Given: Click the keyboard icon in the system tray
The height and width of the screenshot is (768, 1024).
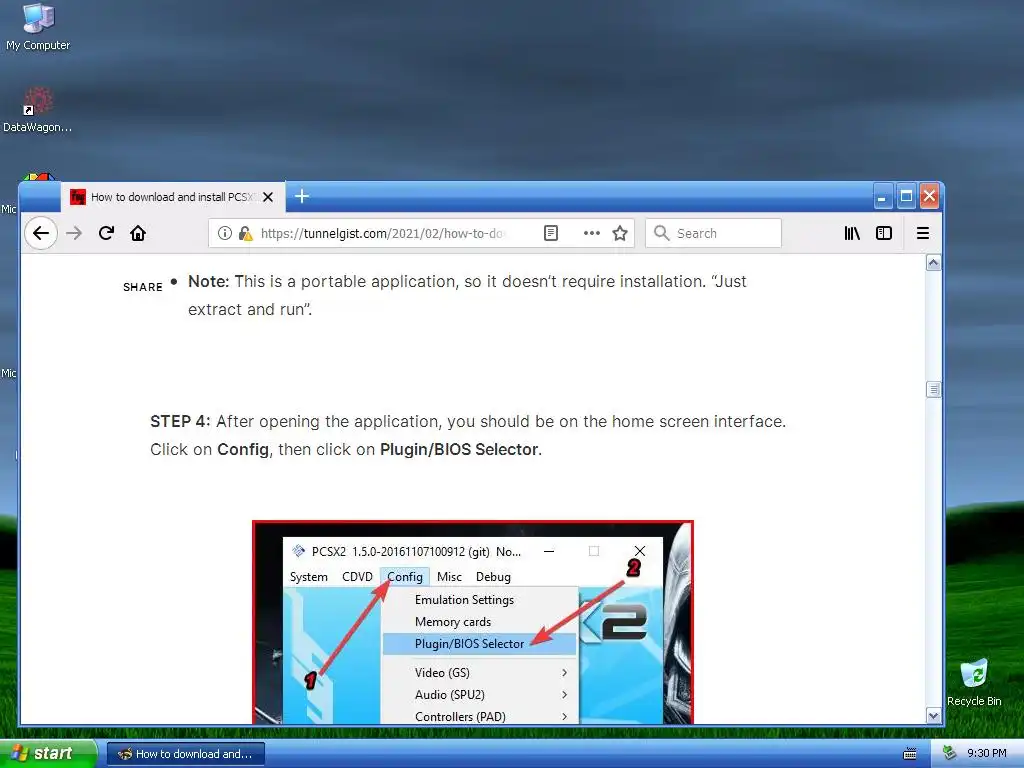Looking at the screenshot, I should (910, 754).
